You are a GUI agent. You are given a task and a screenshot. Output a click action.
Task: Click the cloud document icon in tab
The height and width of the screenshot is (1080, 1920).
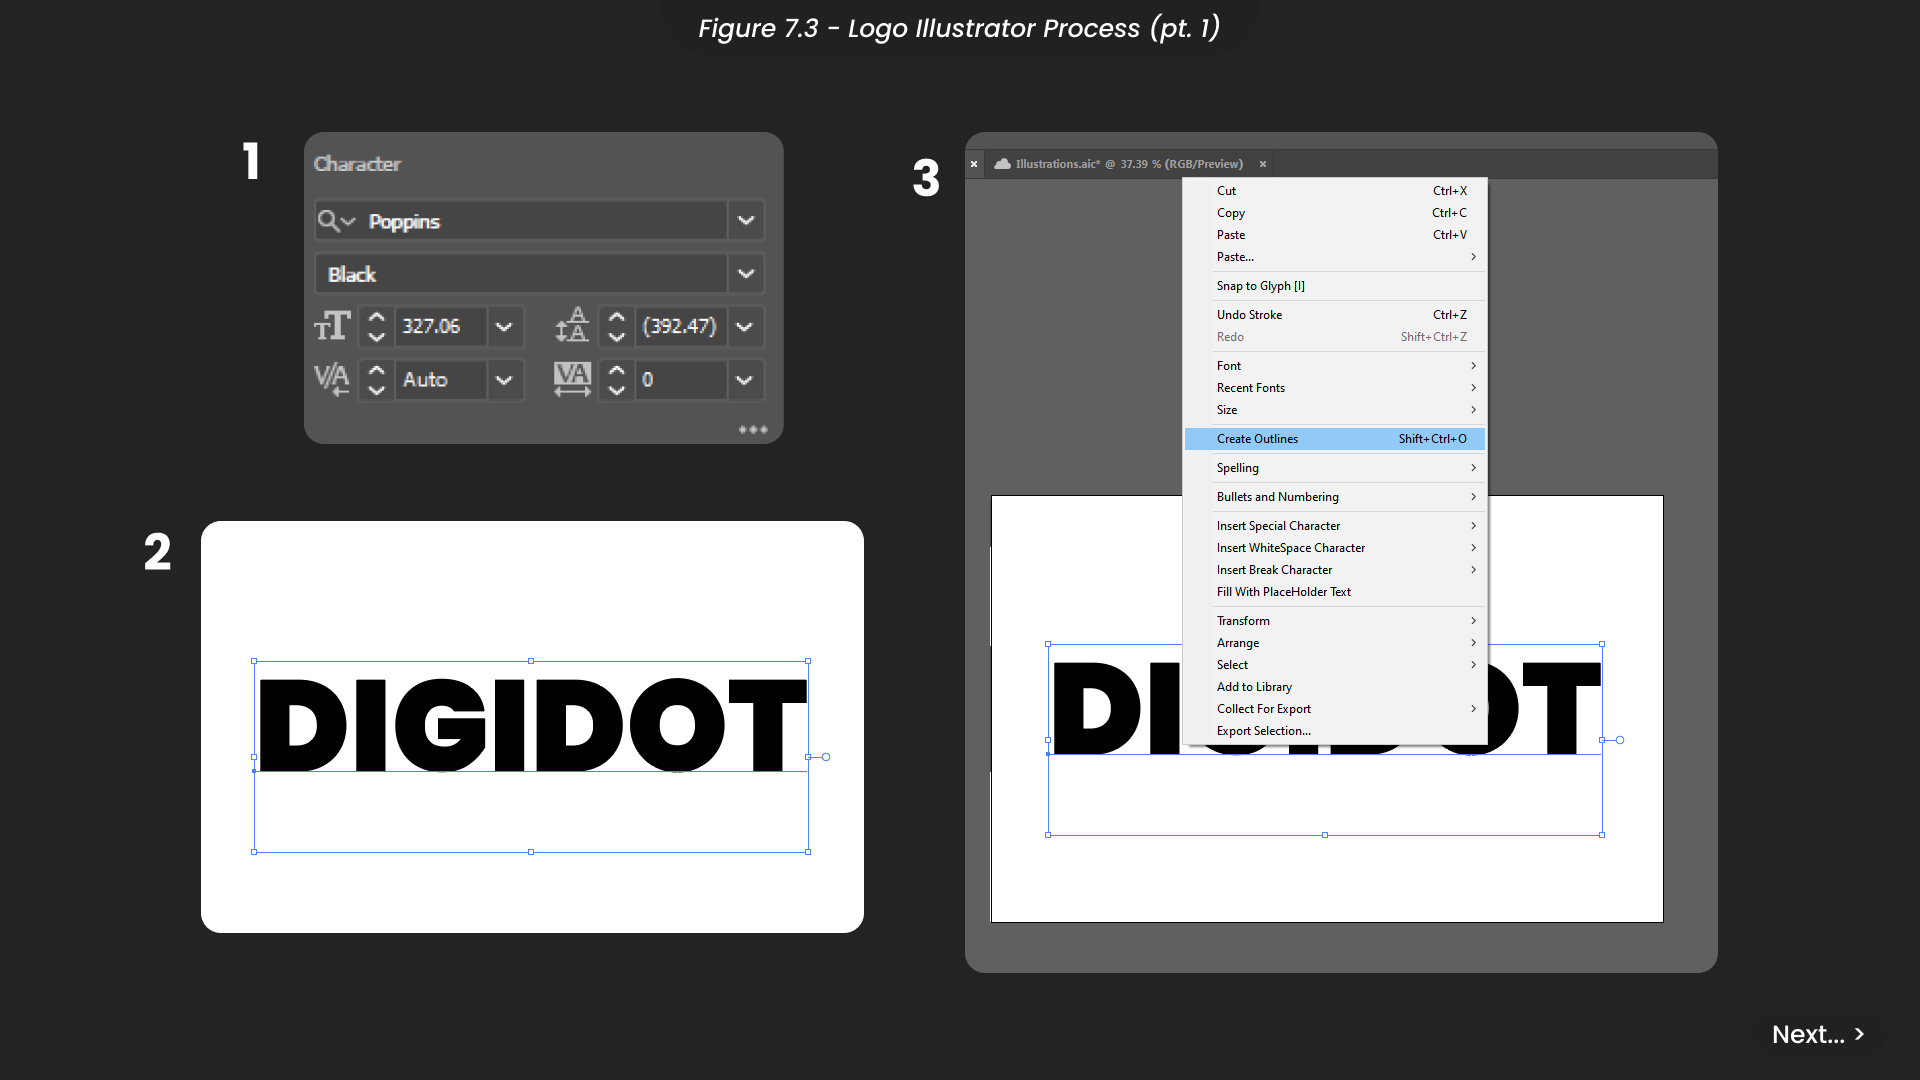click(1002, 164)
